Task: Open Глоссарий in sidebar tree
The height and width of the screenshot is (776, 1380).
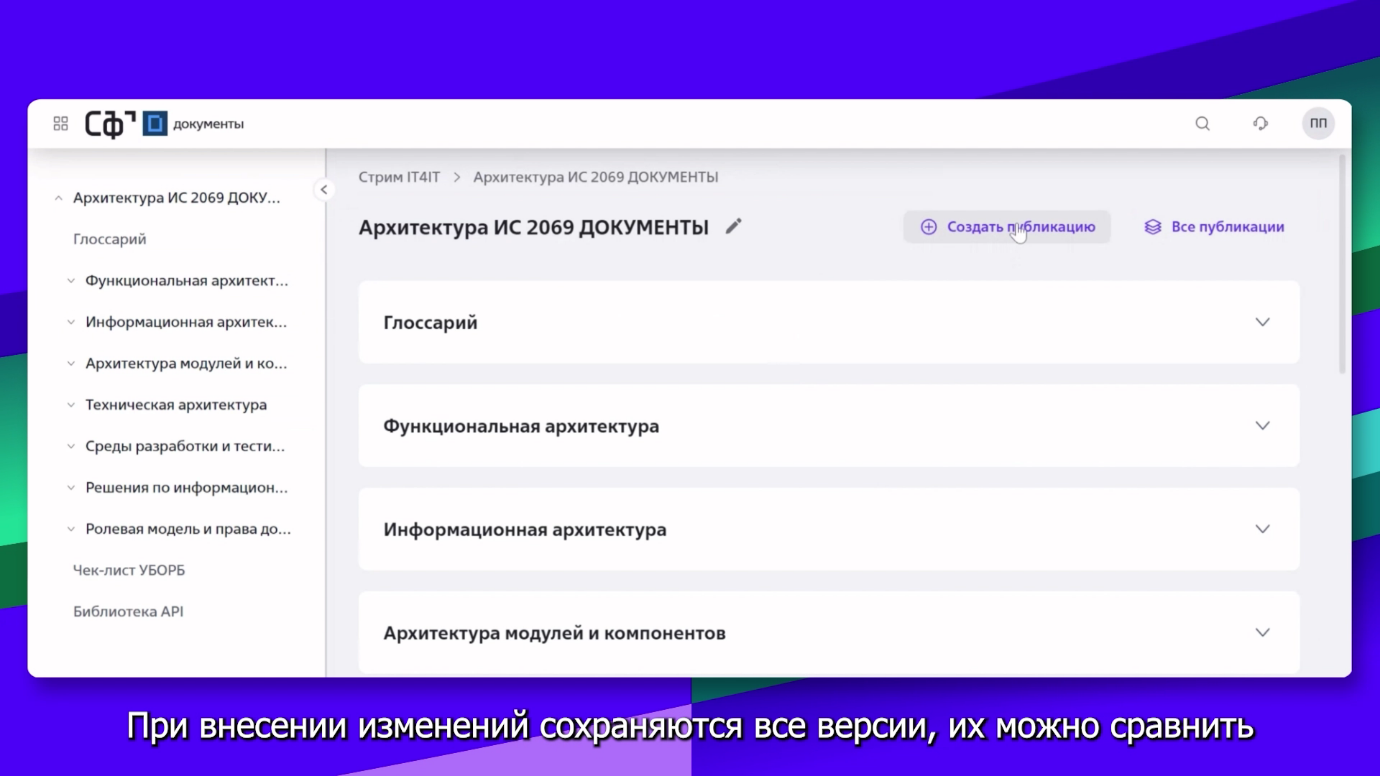Action: coord(110,239)
